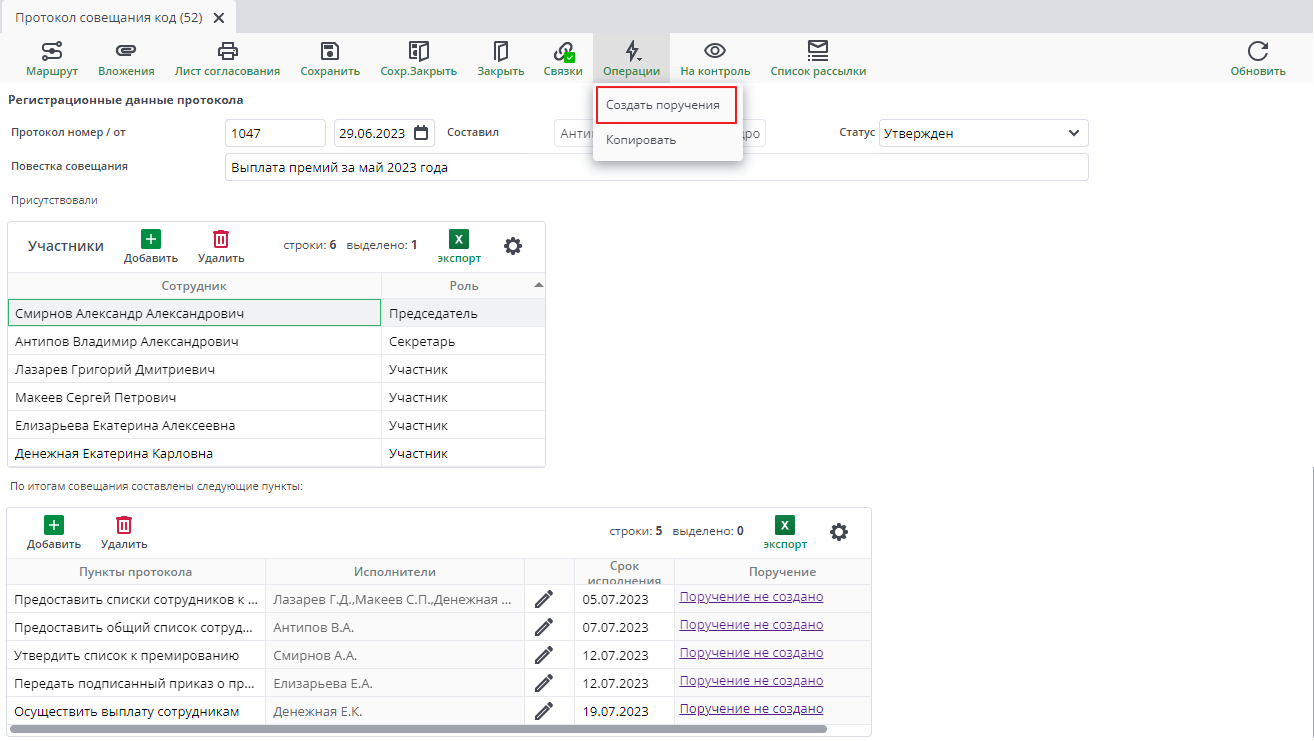The image size is (1314, 741).
Task: Click the Срок исполнения column header
Action: [x=625, y=572]
